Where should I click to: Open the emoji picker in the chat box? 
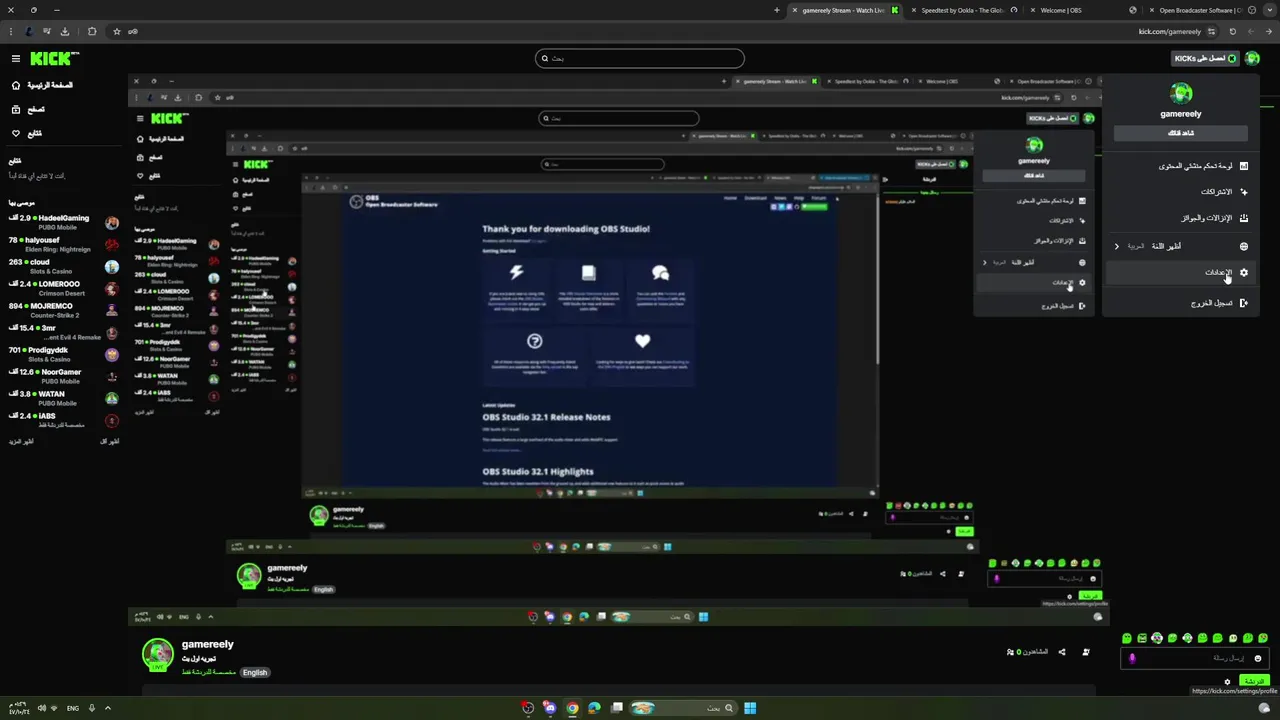click(1258, 658)
